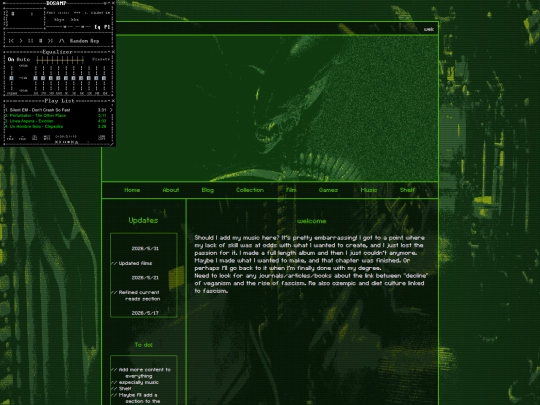Open the Equalizer Presets menu
The image size is (540, 405).
pyautogui.click(x=101, y=59)
